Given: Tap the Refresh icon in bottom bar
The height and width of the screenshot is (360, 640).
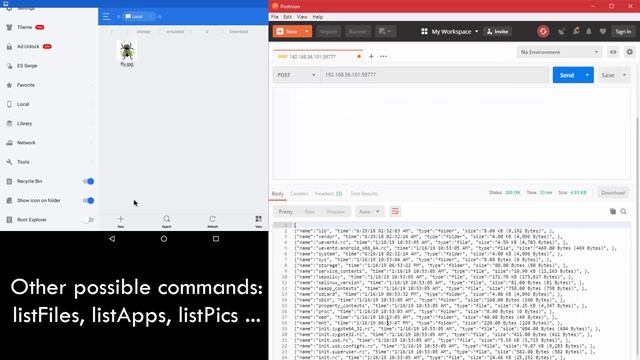Looking at the screenshot, I should 213,220.
